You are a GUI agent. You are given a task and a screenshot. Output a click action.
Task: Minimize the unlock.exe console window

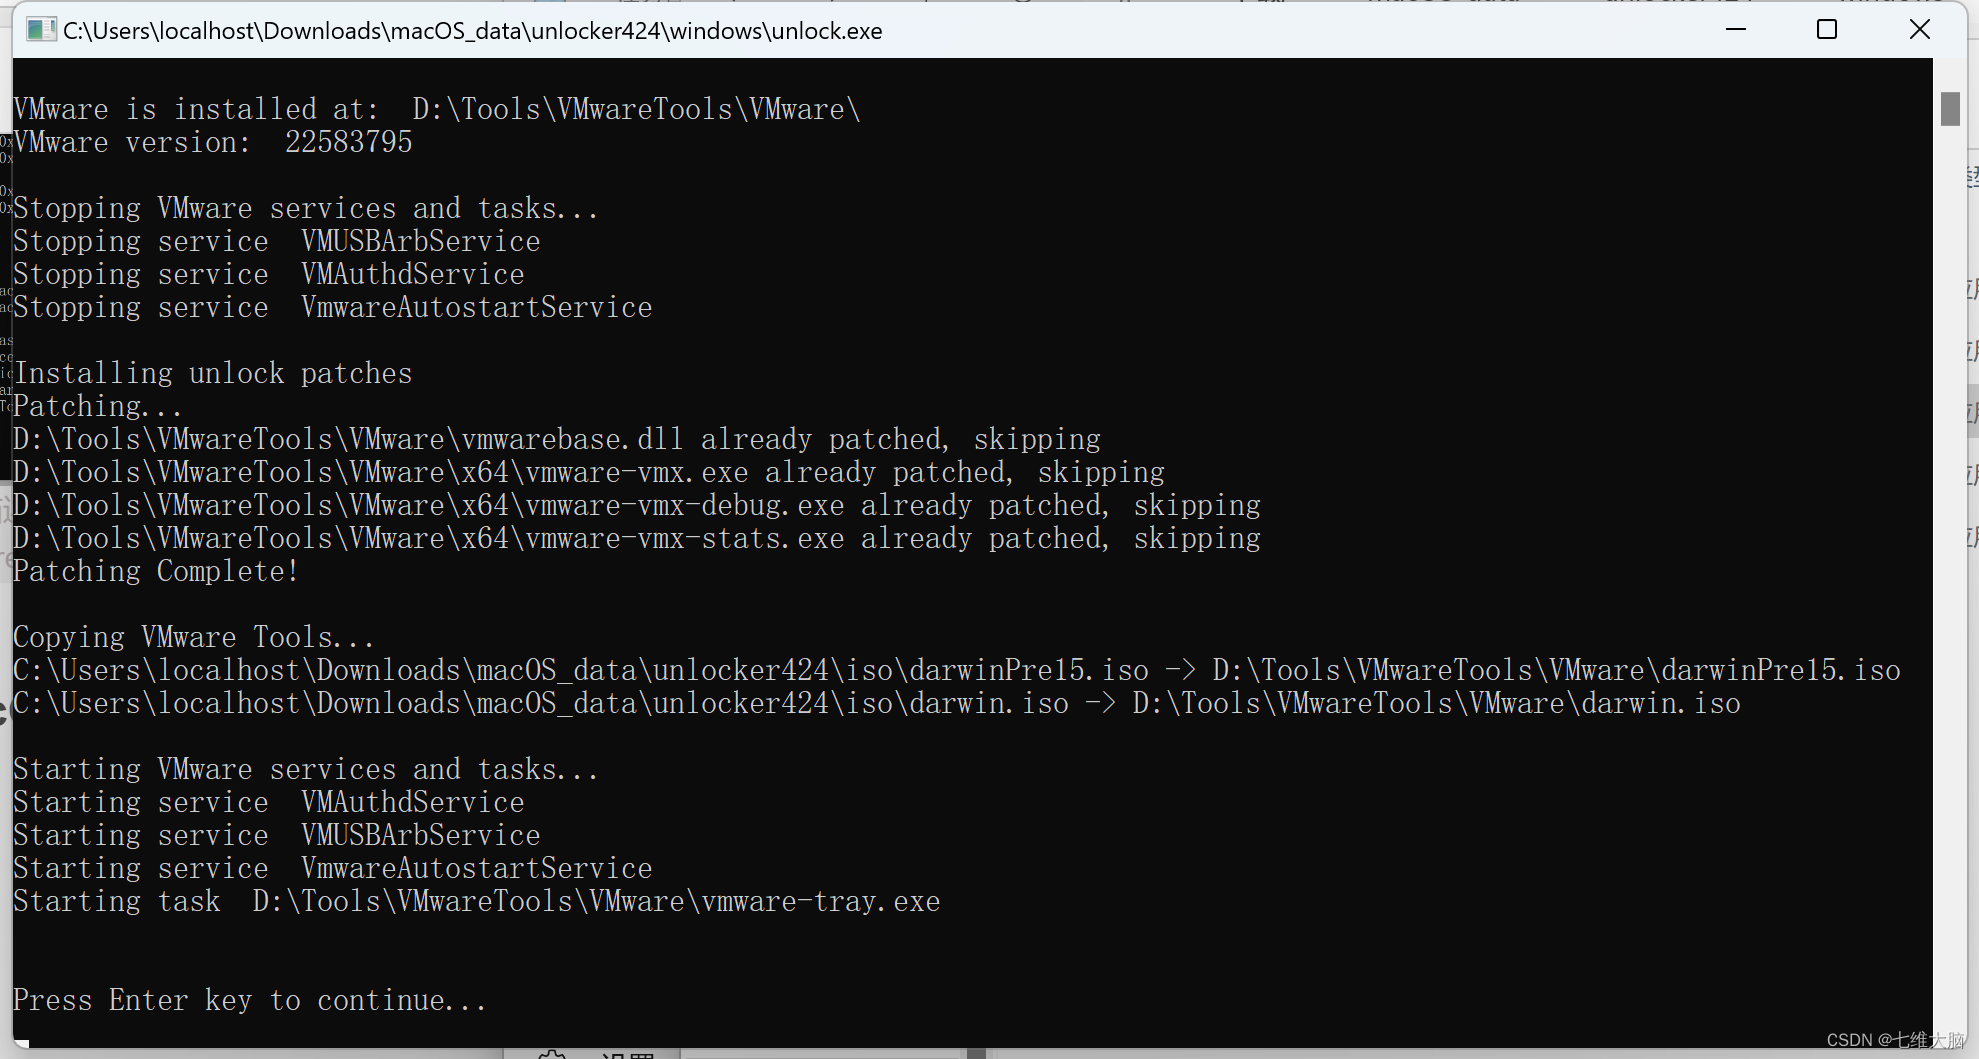[1736, 30]
